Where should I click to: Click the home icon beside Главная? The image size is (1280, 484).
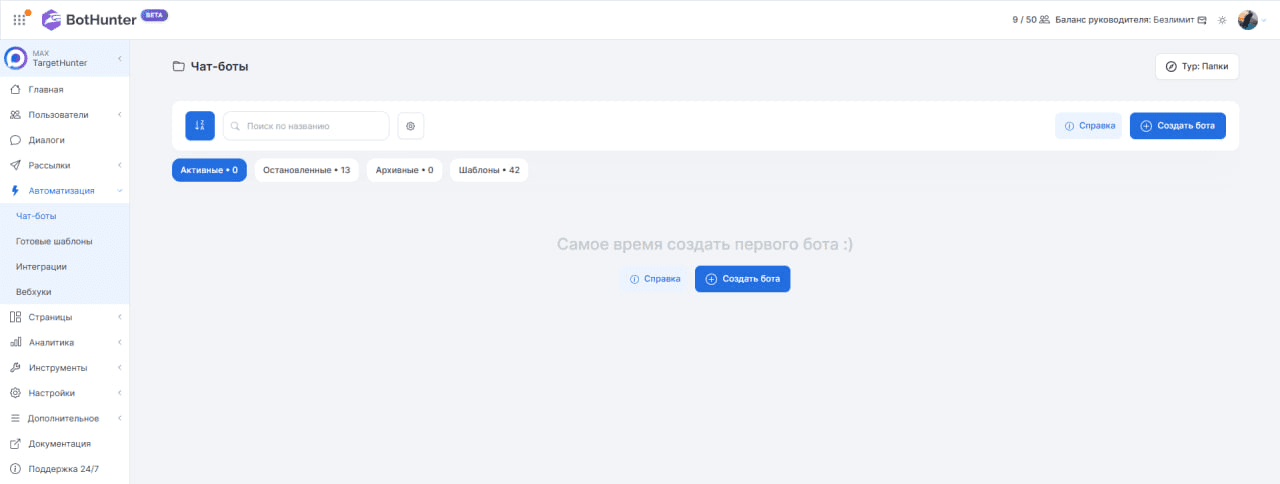click(x=15, y=89)
